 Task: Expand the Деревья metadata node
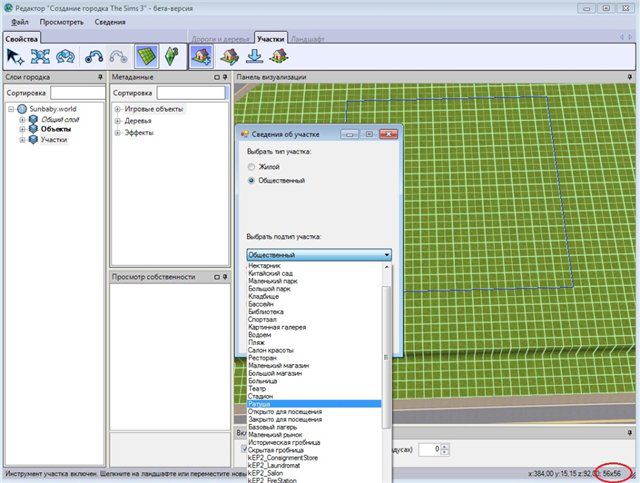(x=117, y=120)
